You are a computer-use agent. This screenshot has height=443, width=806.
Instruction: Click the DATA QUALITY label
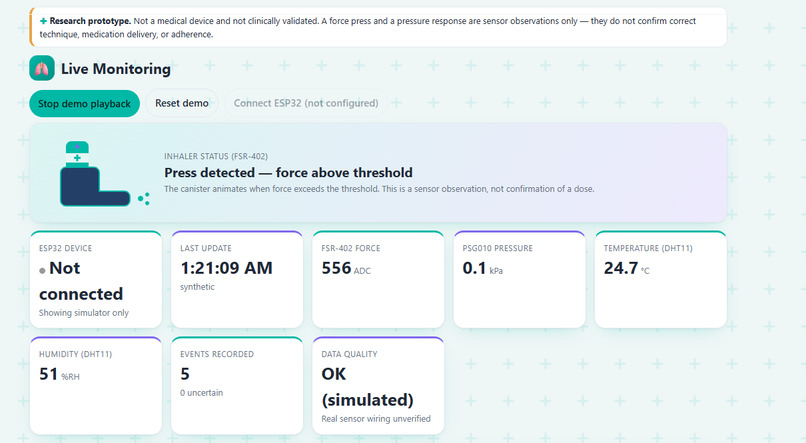349,354
